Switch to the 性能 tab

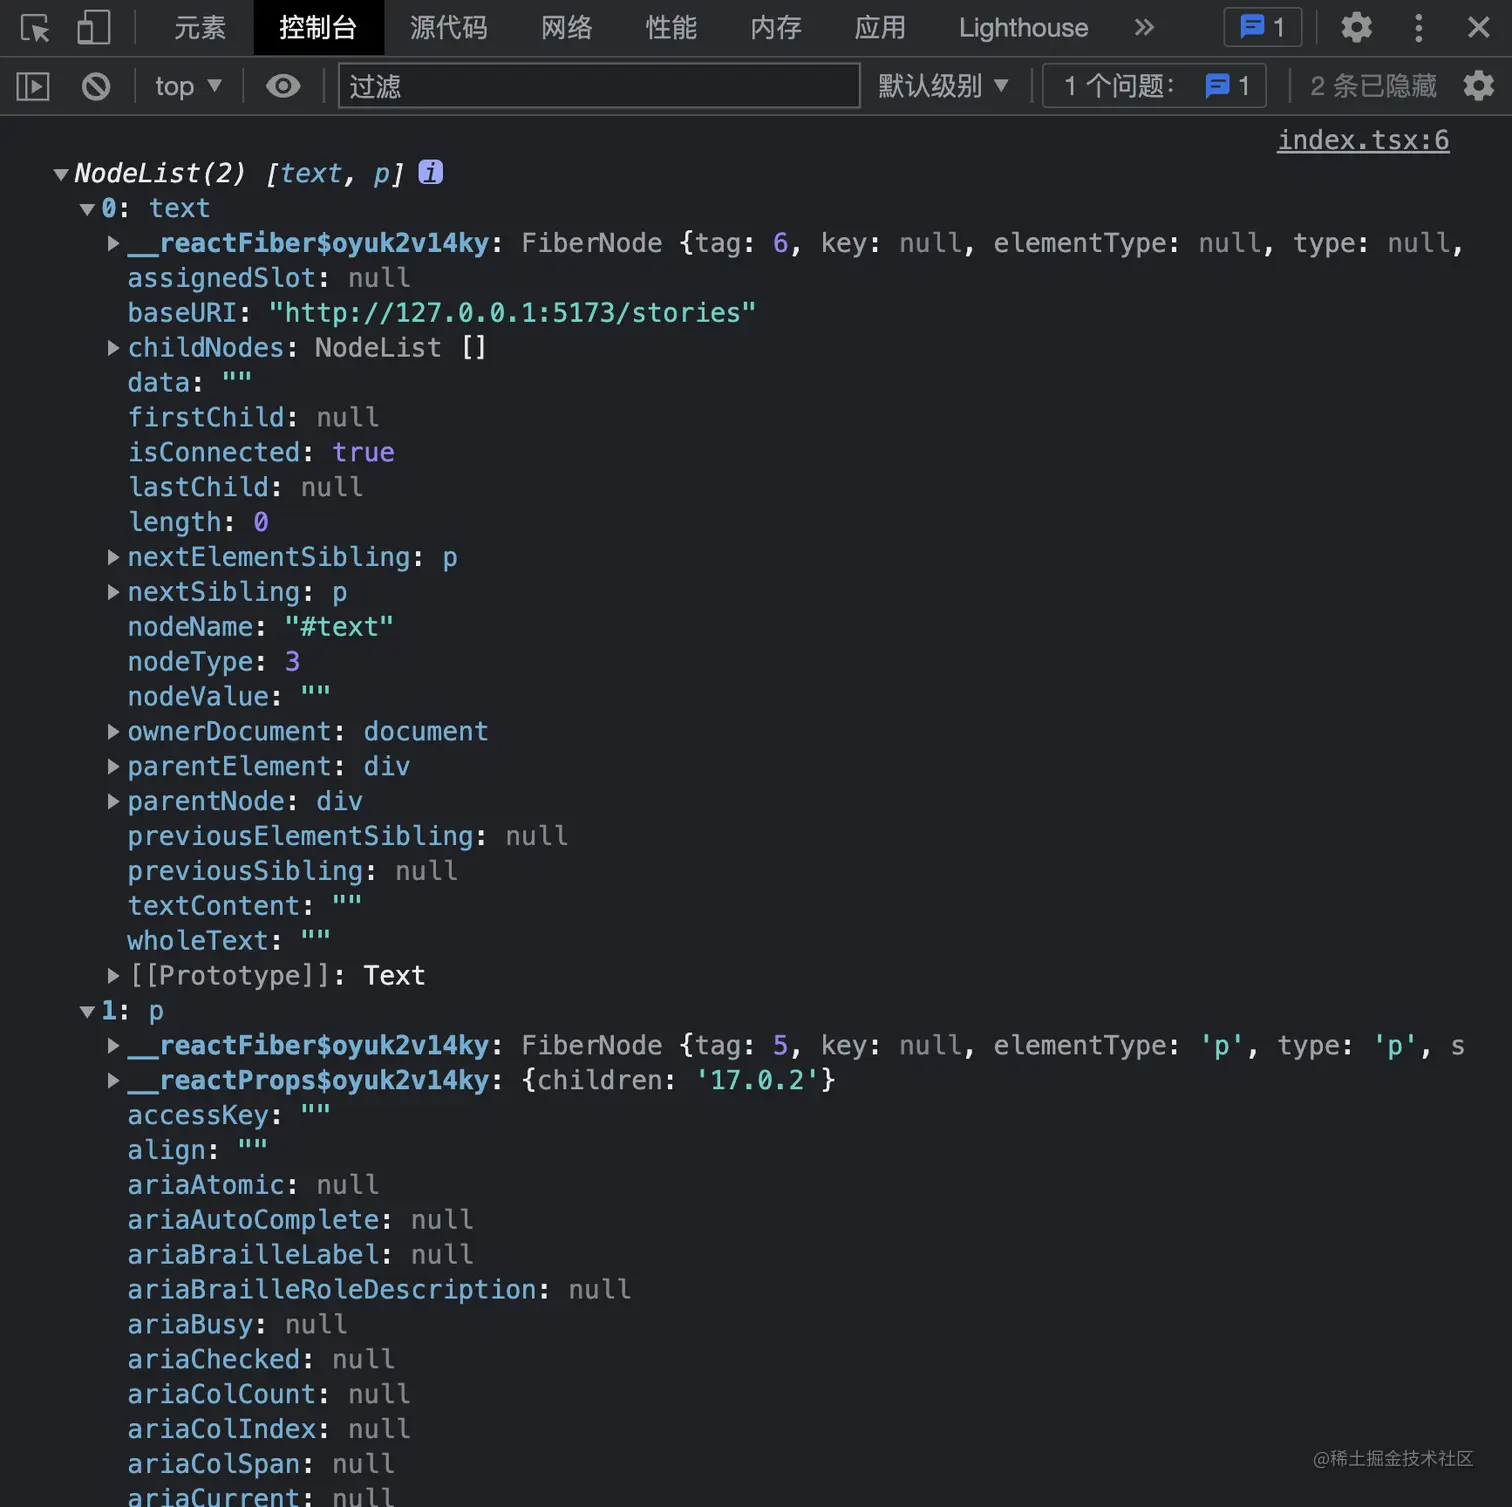click(x=671, y=27)
